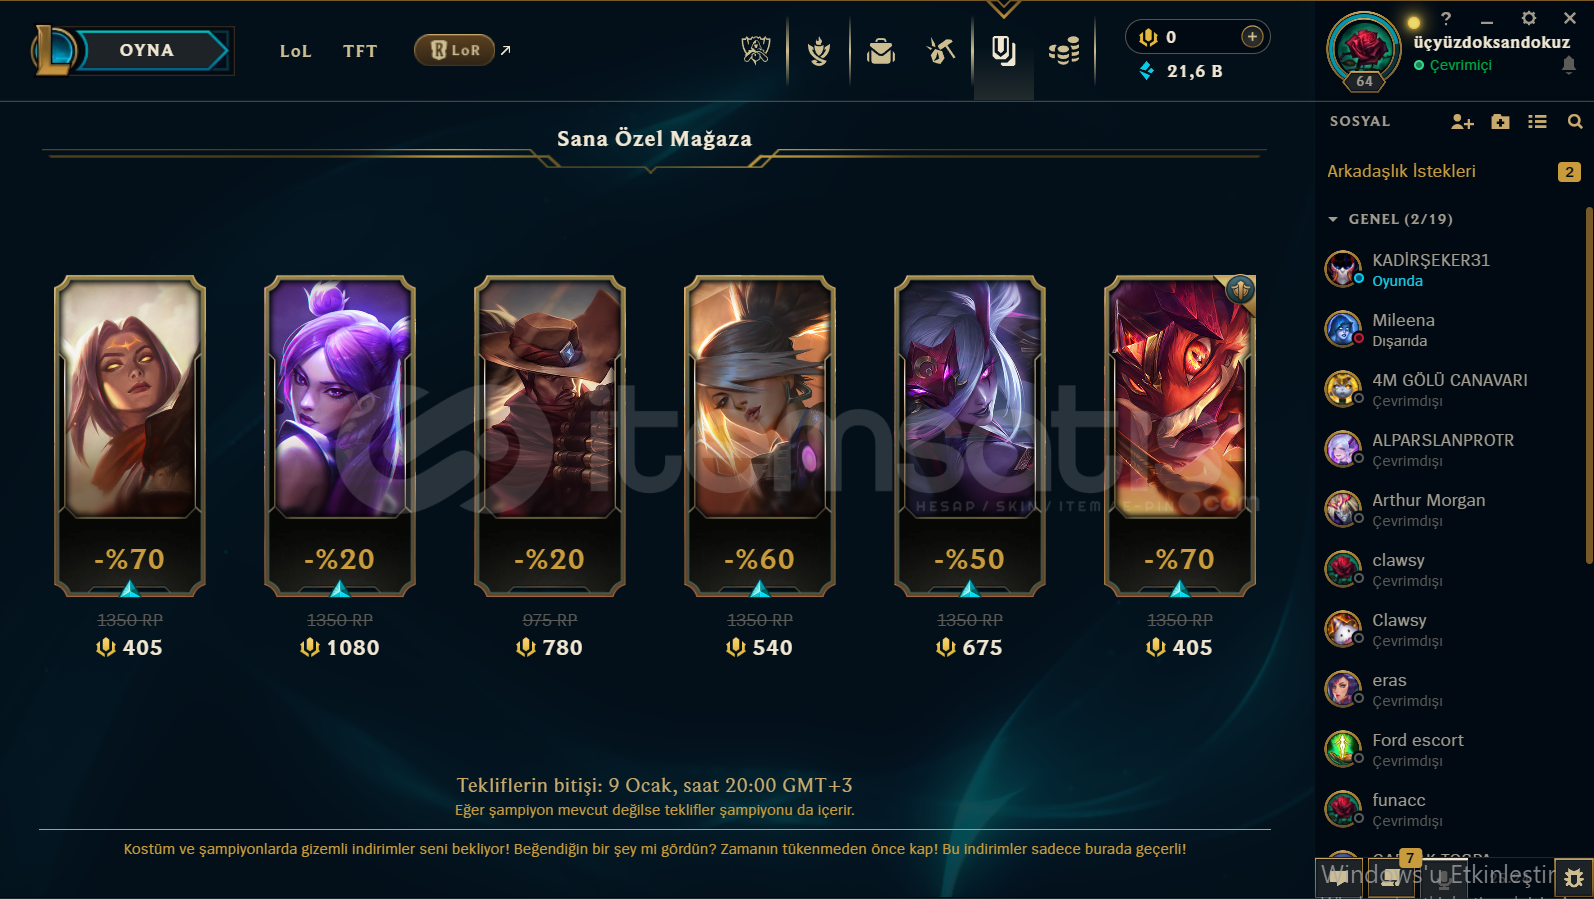Launch the LoR button
Screen dimensions: 1594x899
click(x=455, y=50)
